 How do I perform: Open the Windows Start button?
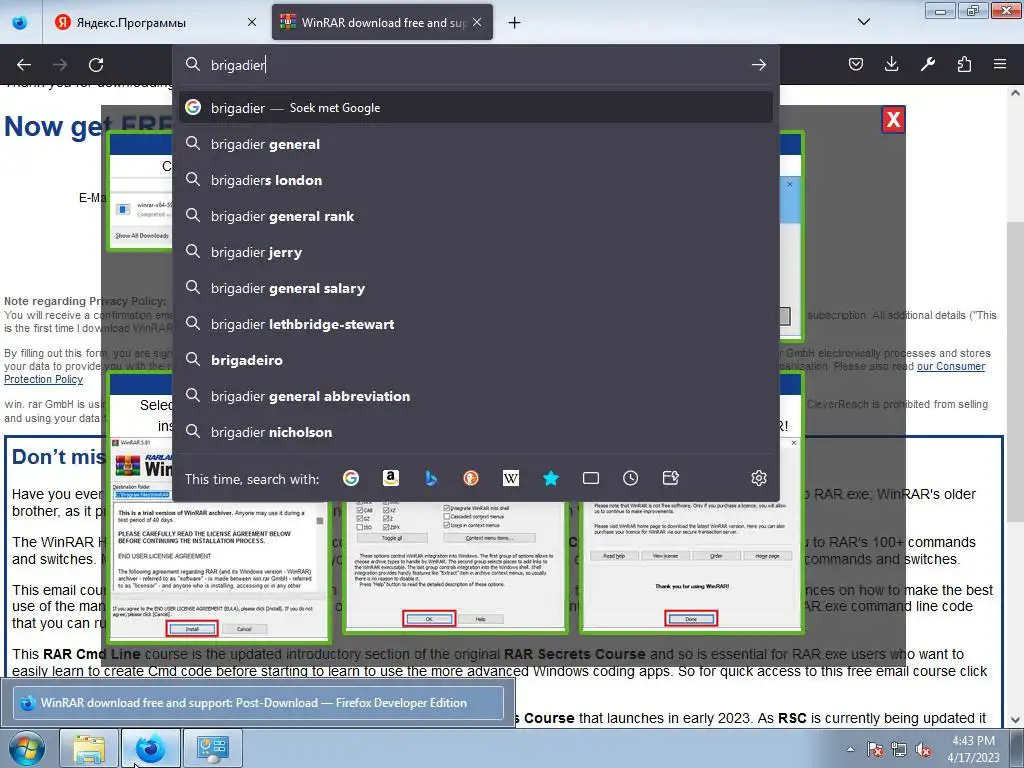pos(27,748)
